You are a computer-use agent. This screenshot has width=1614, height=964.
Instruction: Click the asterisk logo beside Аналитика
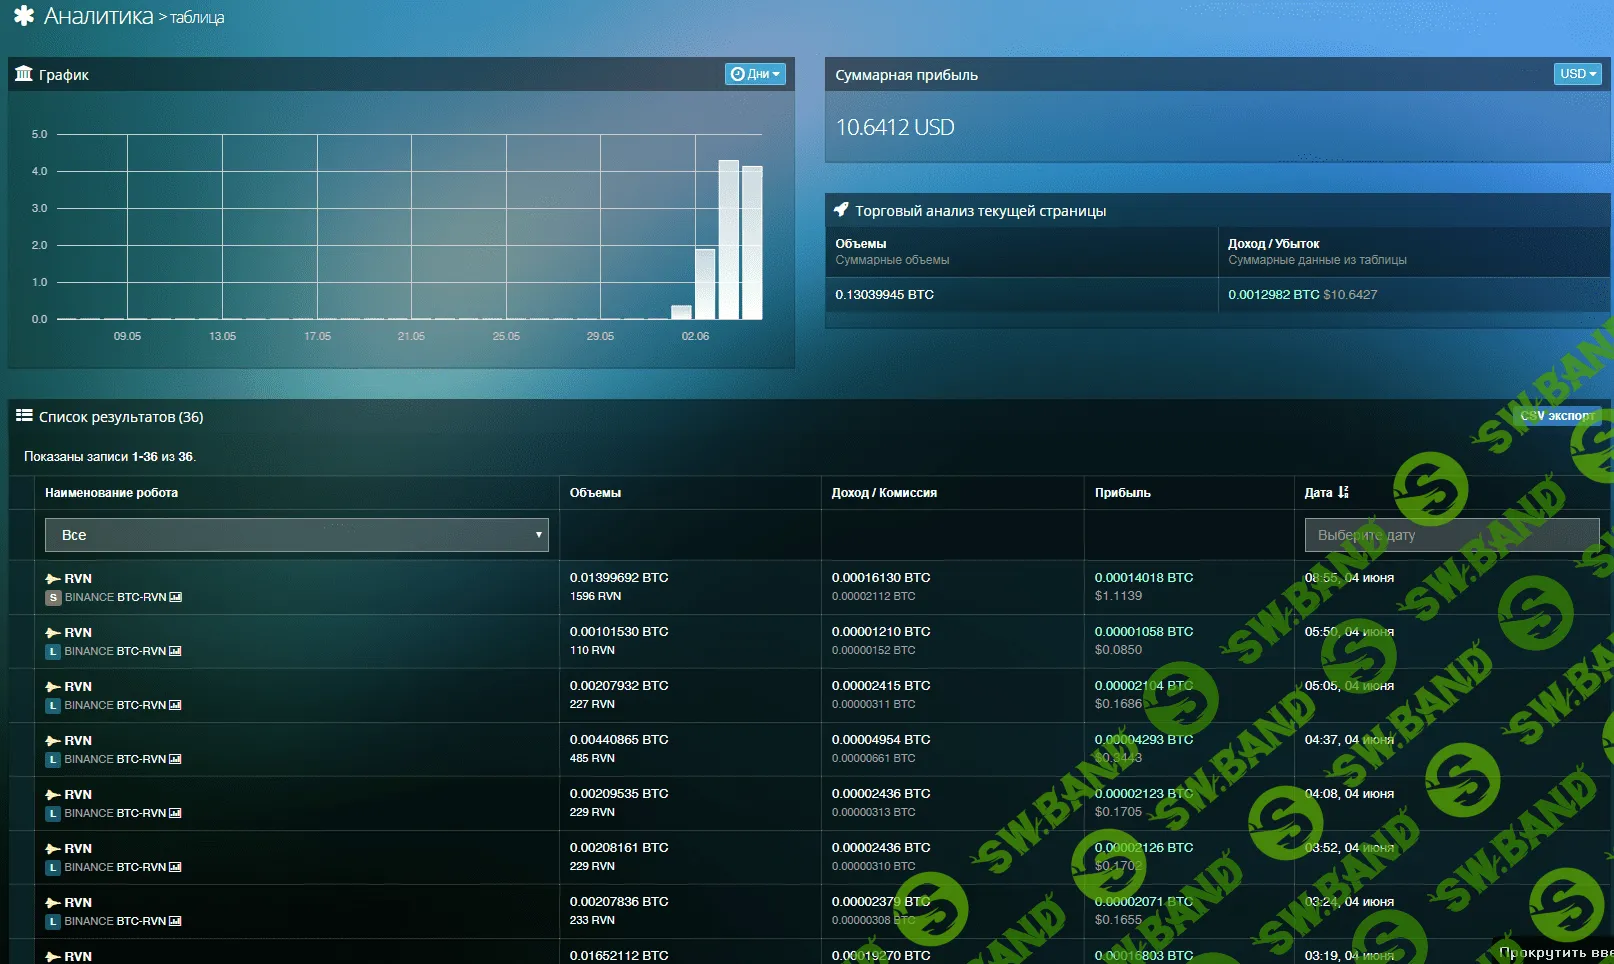pos(24,16)
